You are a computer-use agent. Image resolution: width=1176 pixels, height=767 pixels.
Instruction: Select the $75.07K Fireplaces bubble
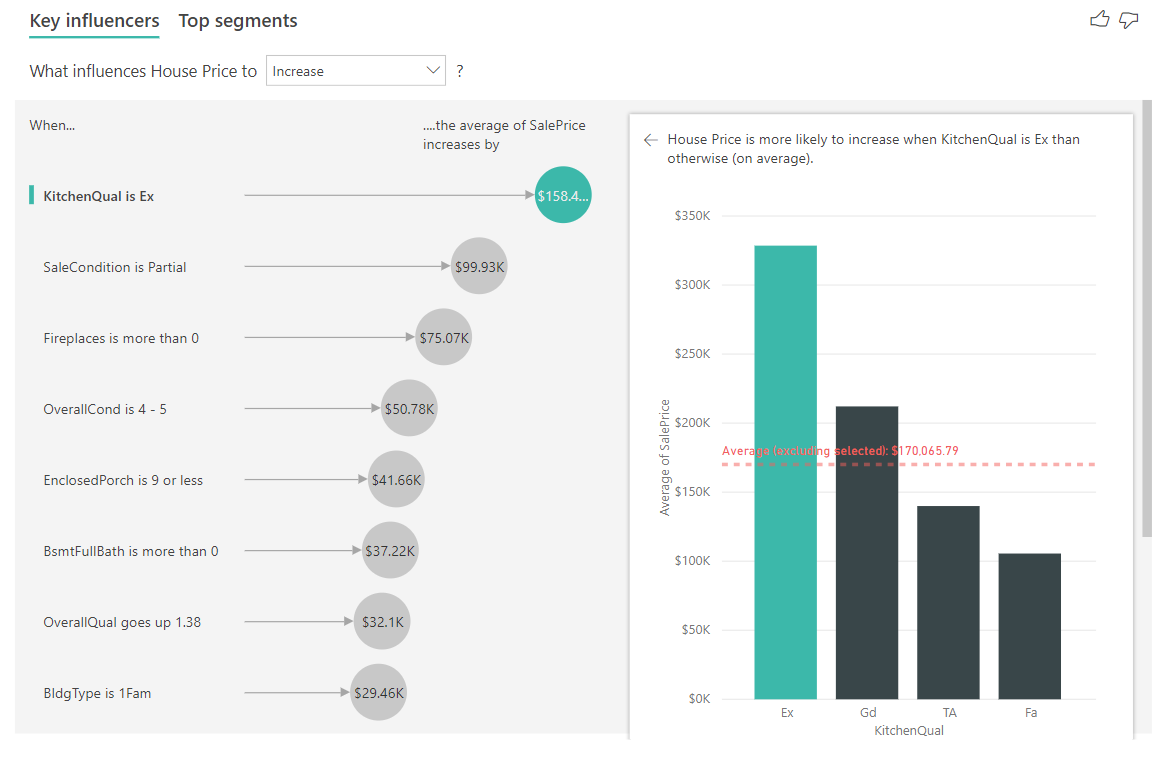[443, 338]
